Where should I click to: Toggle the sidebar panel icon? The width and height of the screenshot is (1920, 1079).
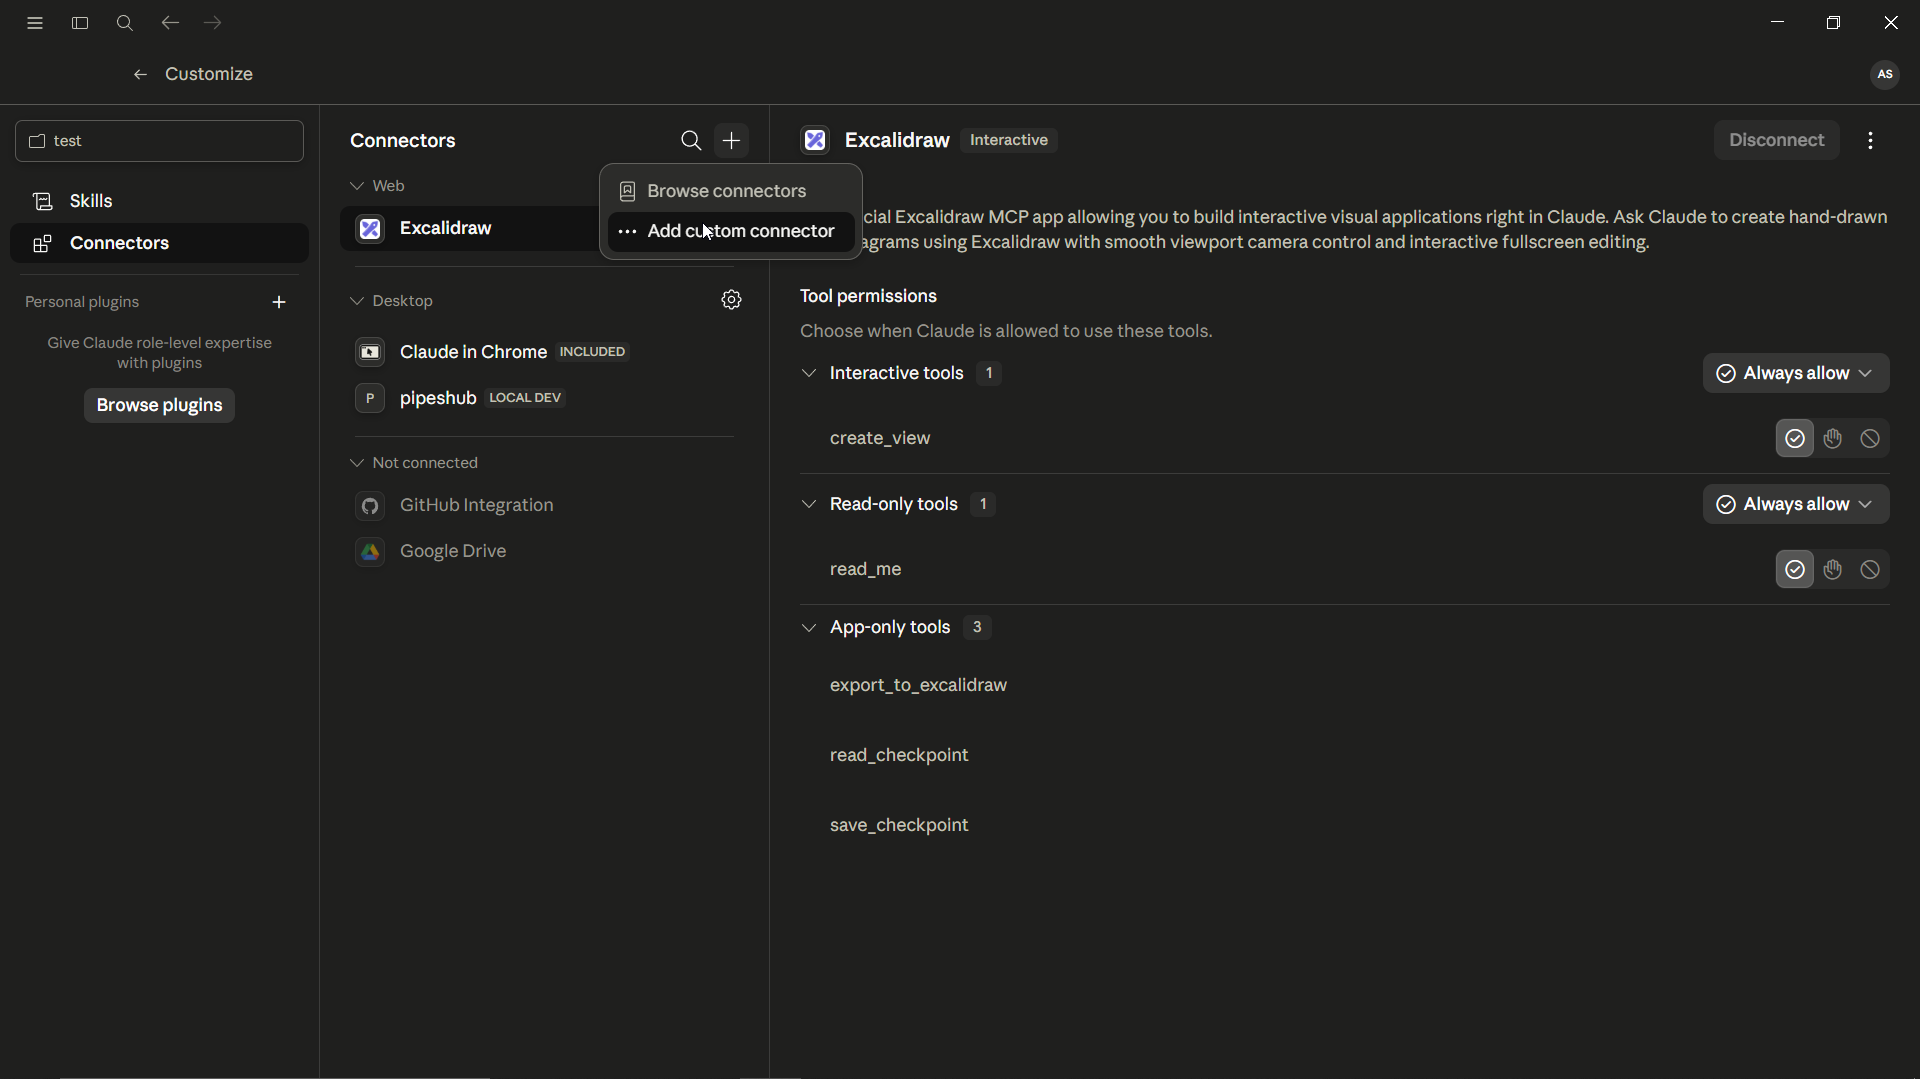[80, 23]
